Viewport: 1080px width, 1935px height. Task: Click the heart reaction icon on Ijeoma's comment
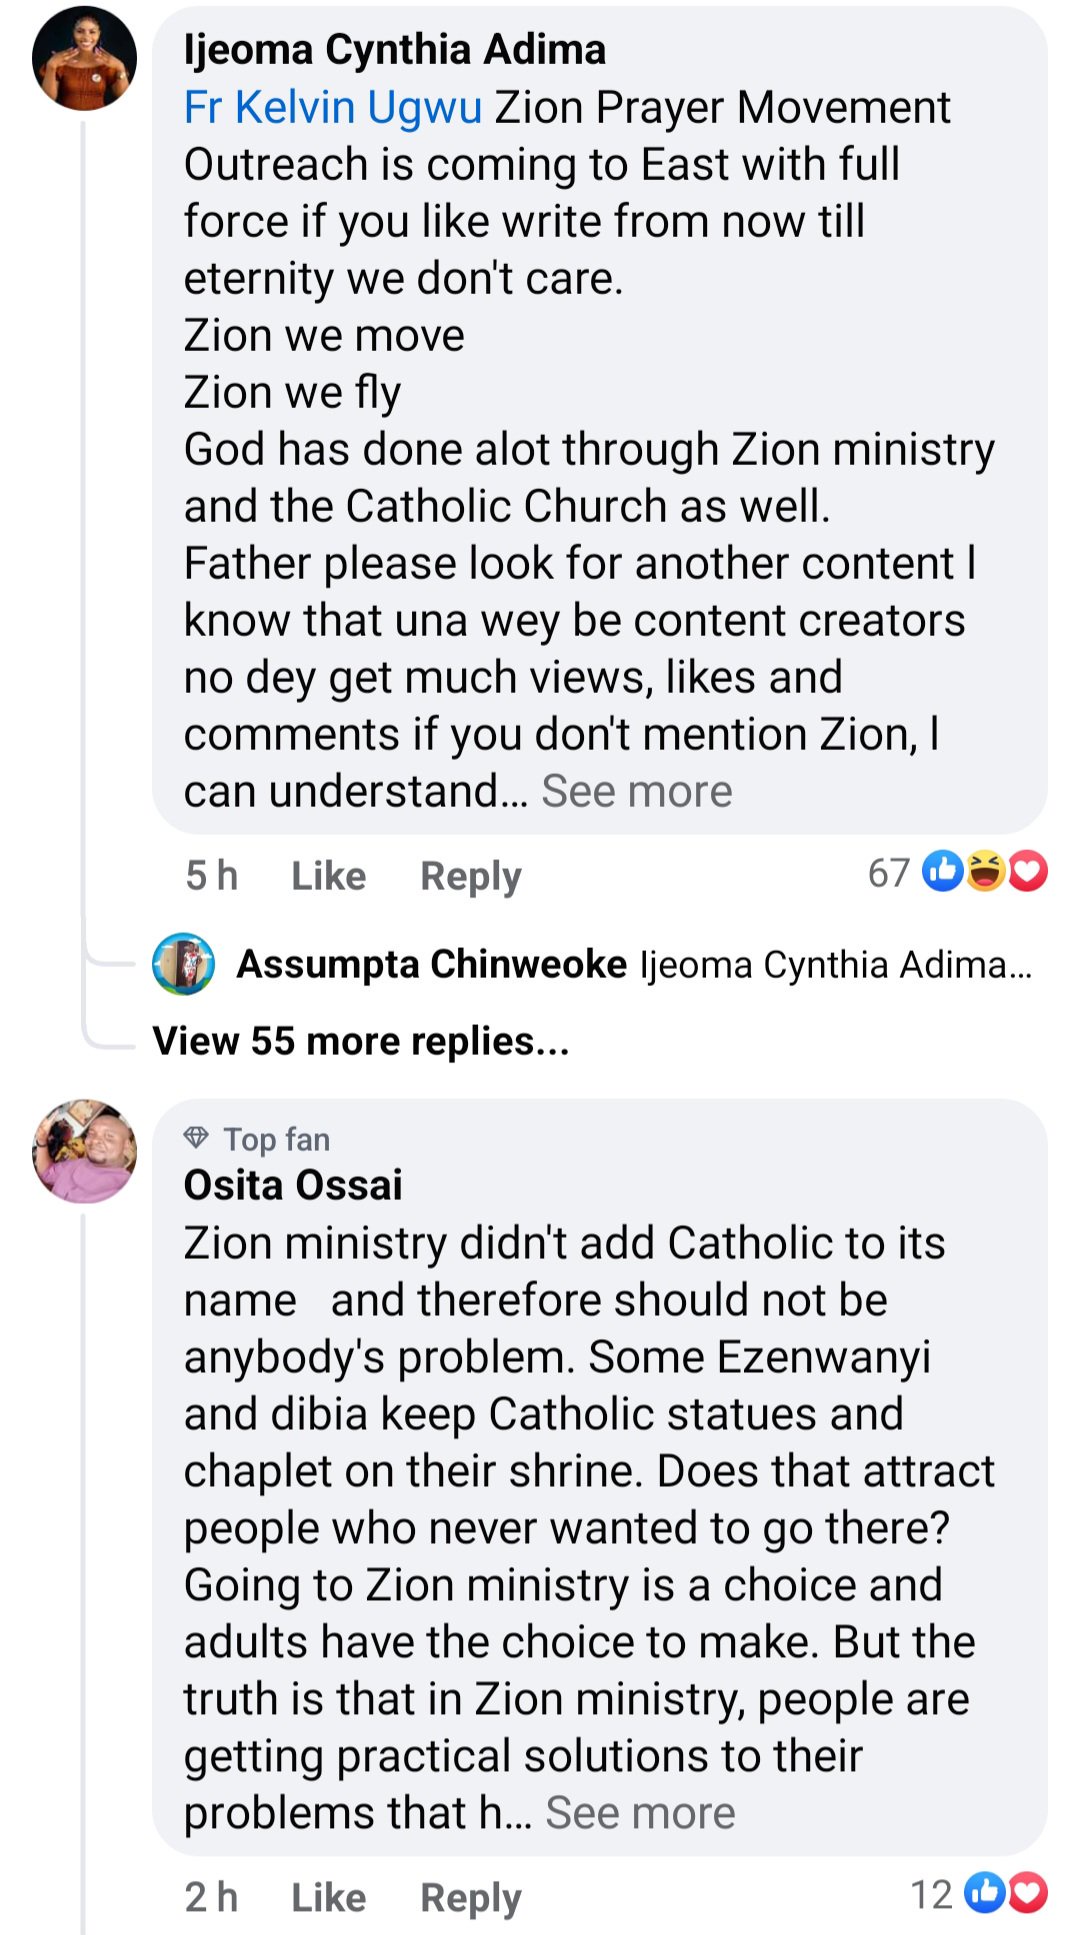pos(1026,872)
